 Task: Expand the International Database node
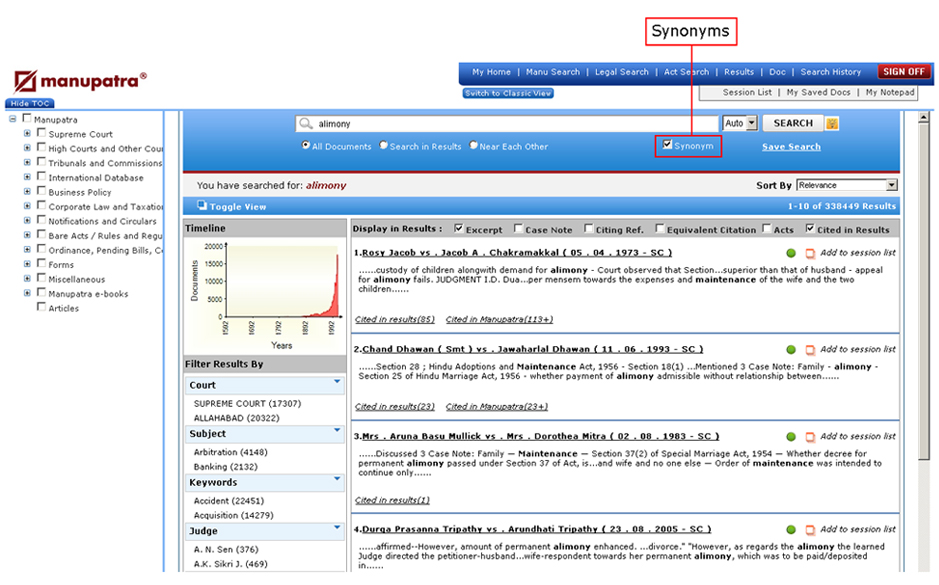point(27,177)
